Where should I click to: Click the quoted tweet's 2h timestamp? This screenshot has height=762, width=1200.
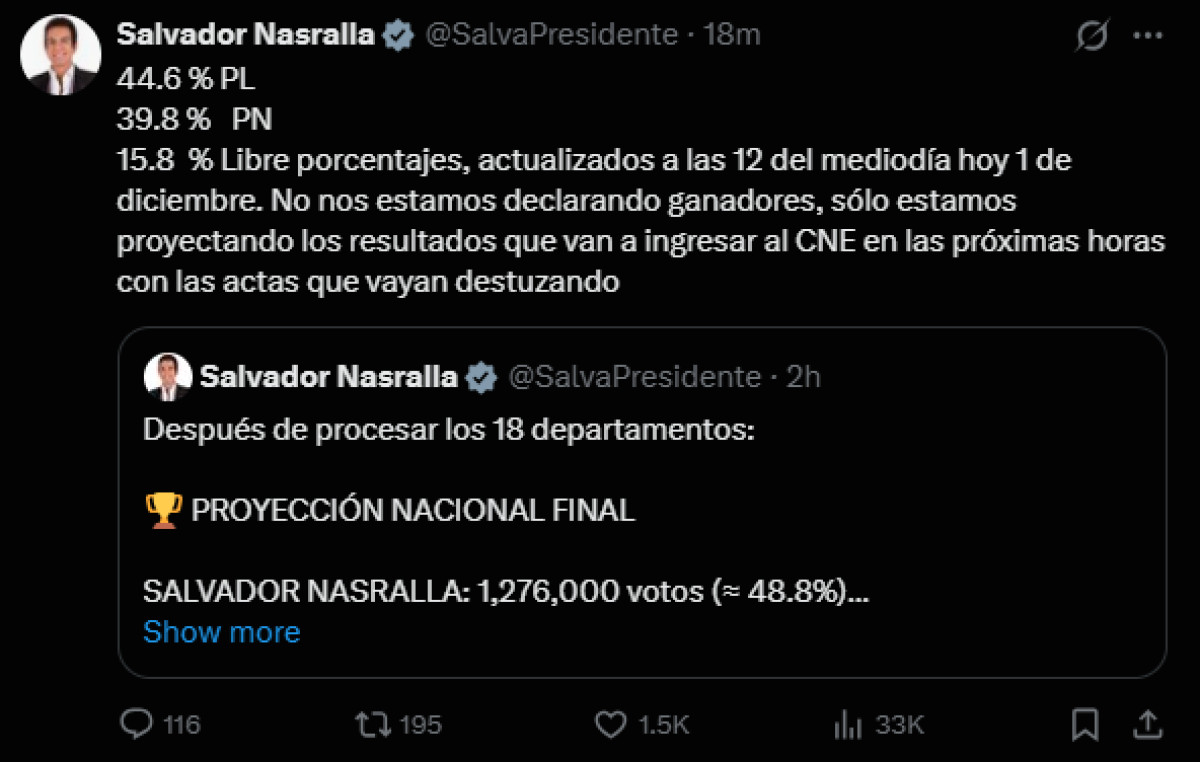(804, 377)
